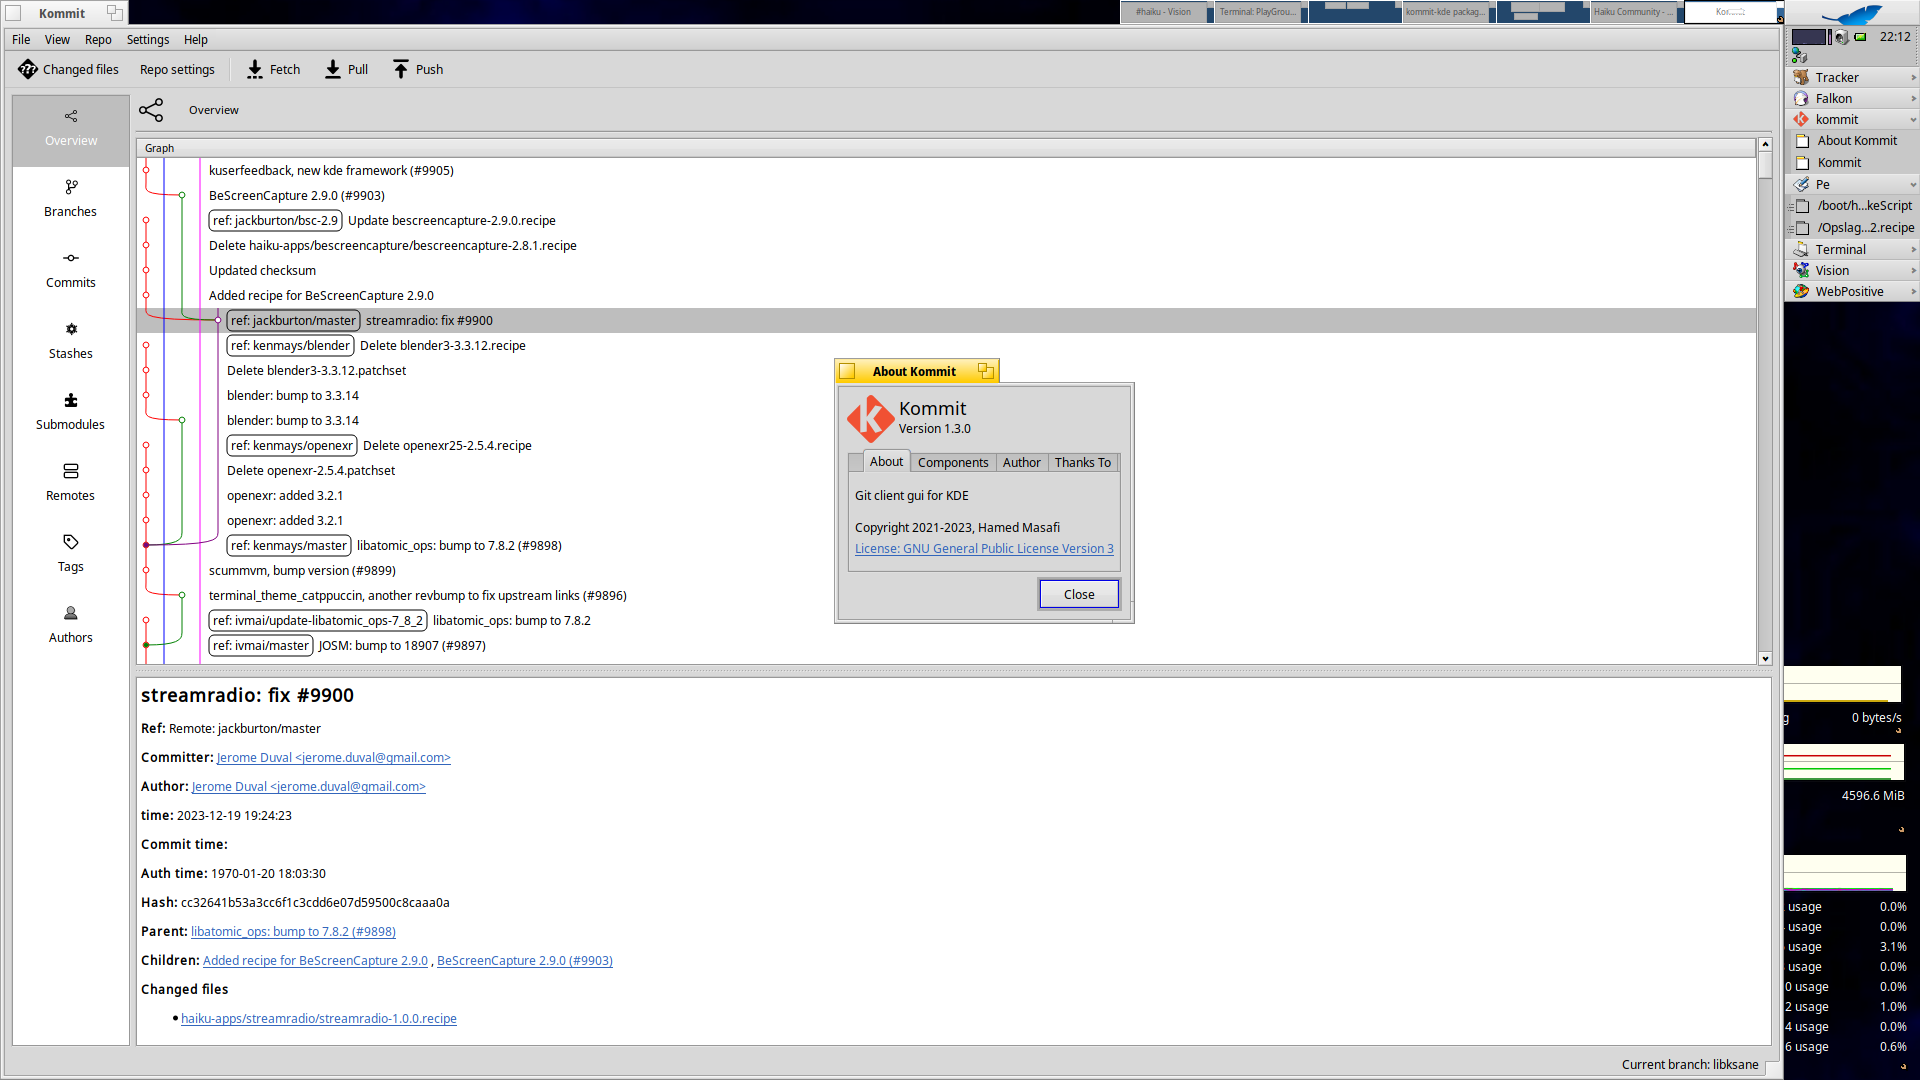Select the Graph column header
Image resolution: width=1920 pixels, height=1080 pixels.
(946, 148)
